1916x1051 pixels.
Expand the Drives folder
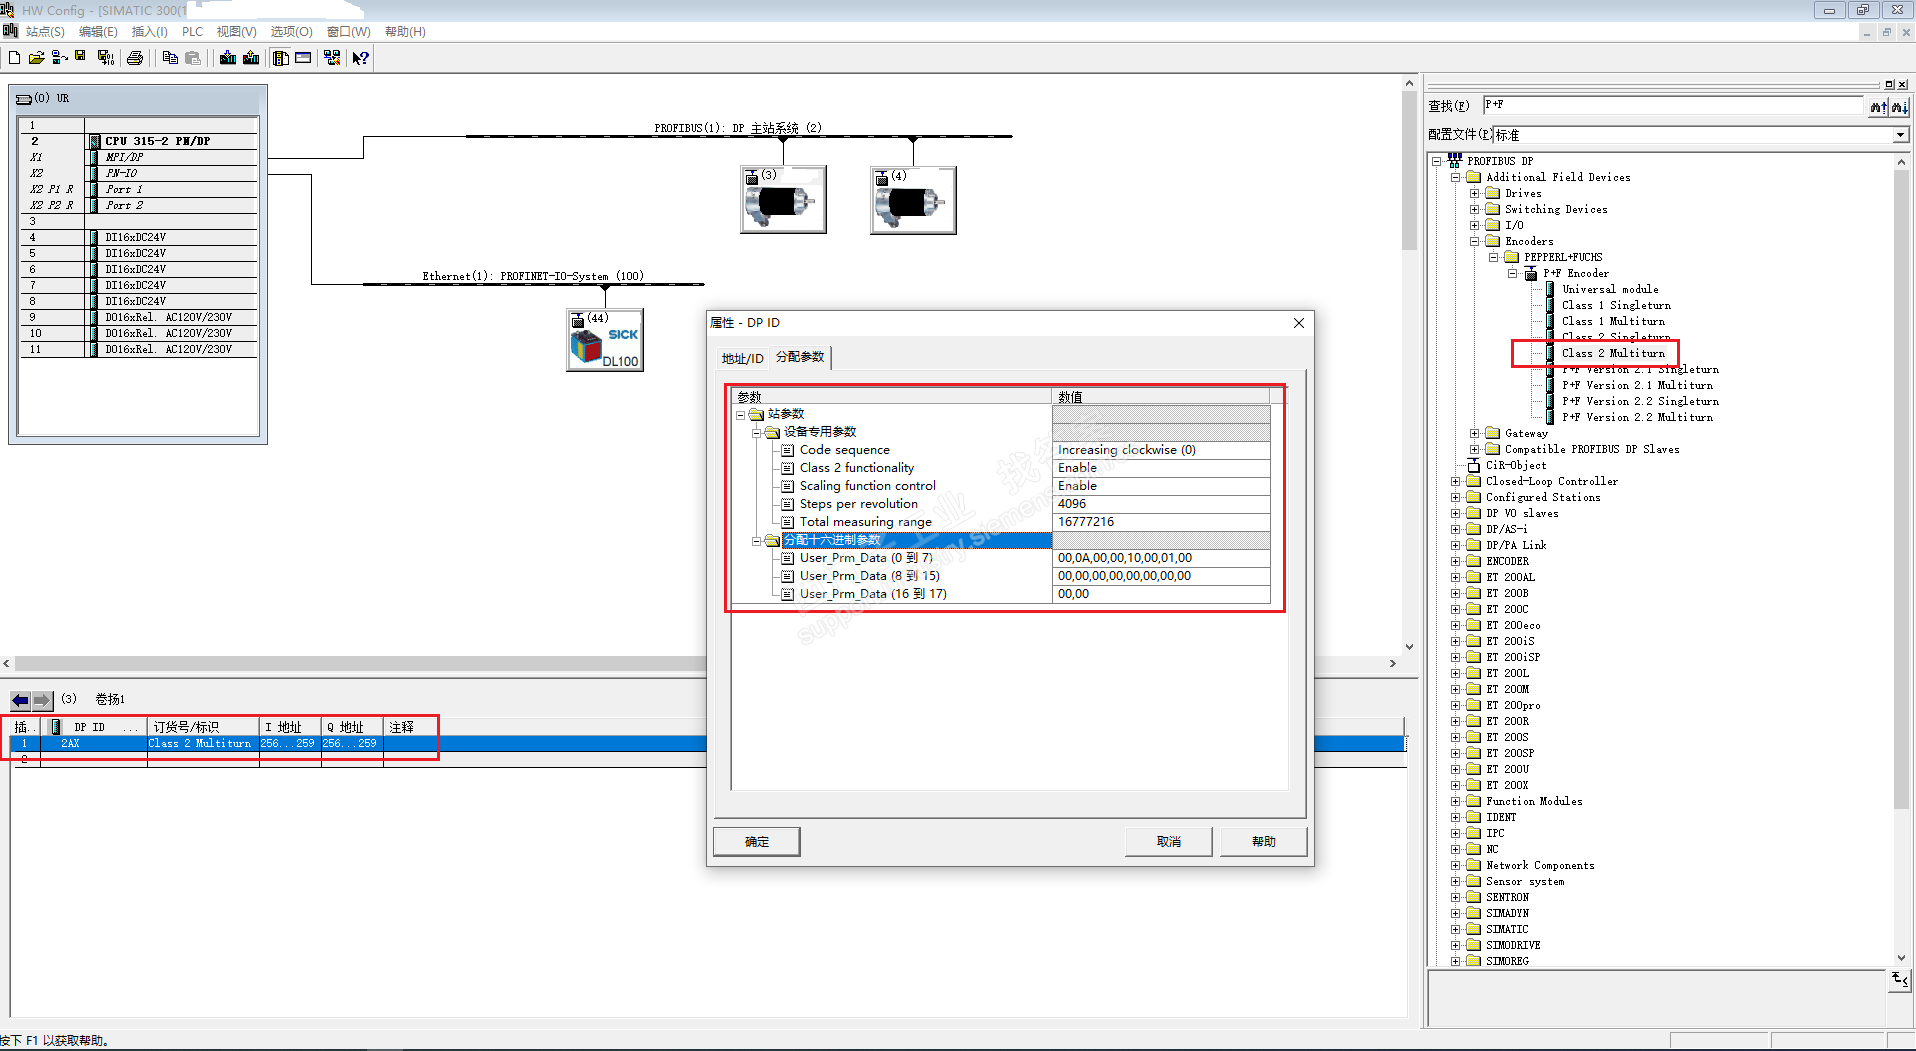(x=1475, y=193)
